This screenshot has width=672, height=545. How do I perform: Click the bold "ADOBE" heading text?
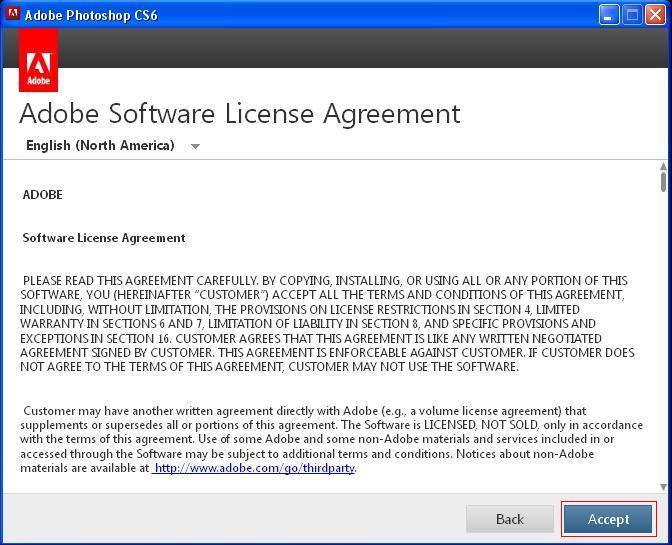[x=42, y=195]
